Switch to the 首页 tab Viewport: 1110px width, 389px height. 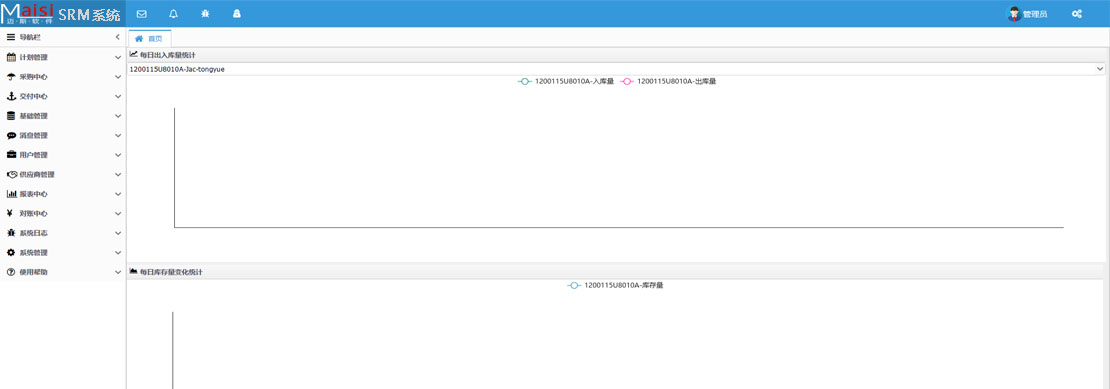point(149,38)
